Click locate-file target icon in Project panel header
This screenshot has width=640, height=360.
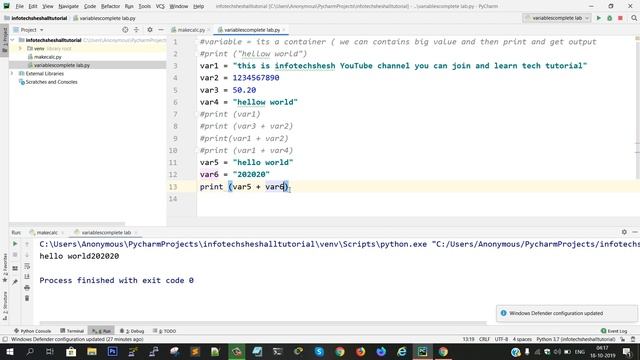pyautogui.click(x=125, y=30)
